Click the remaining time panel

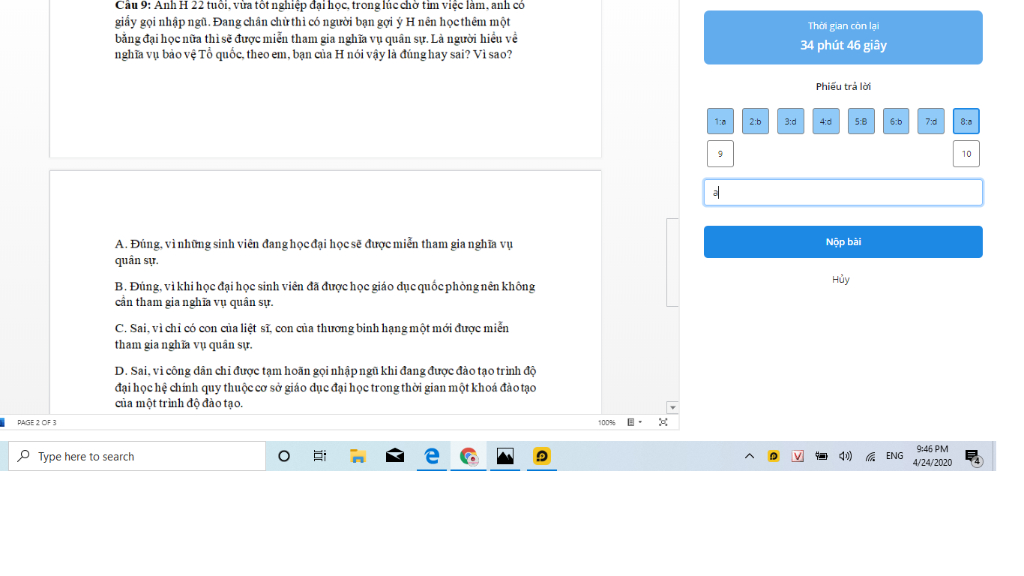[842, 37]
